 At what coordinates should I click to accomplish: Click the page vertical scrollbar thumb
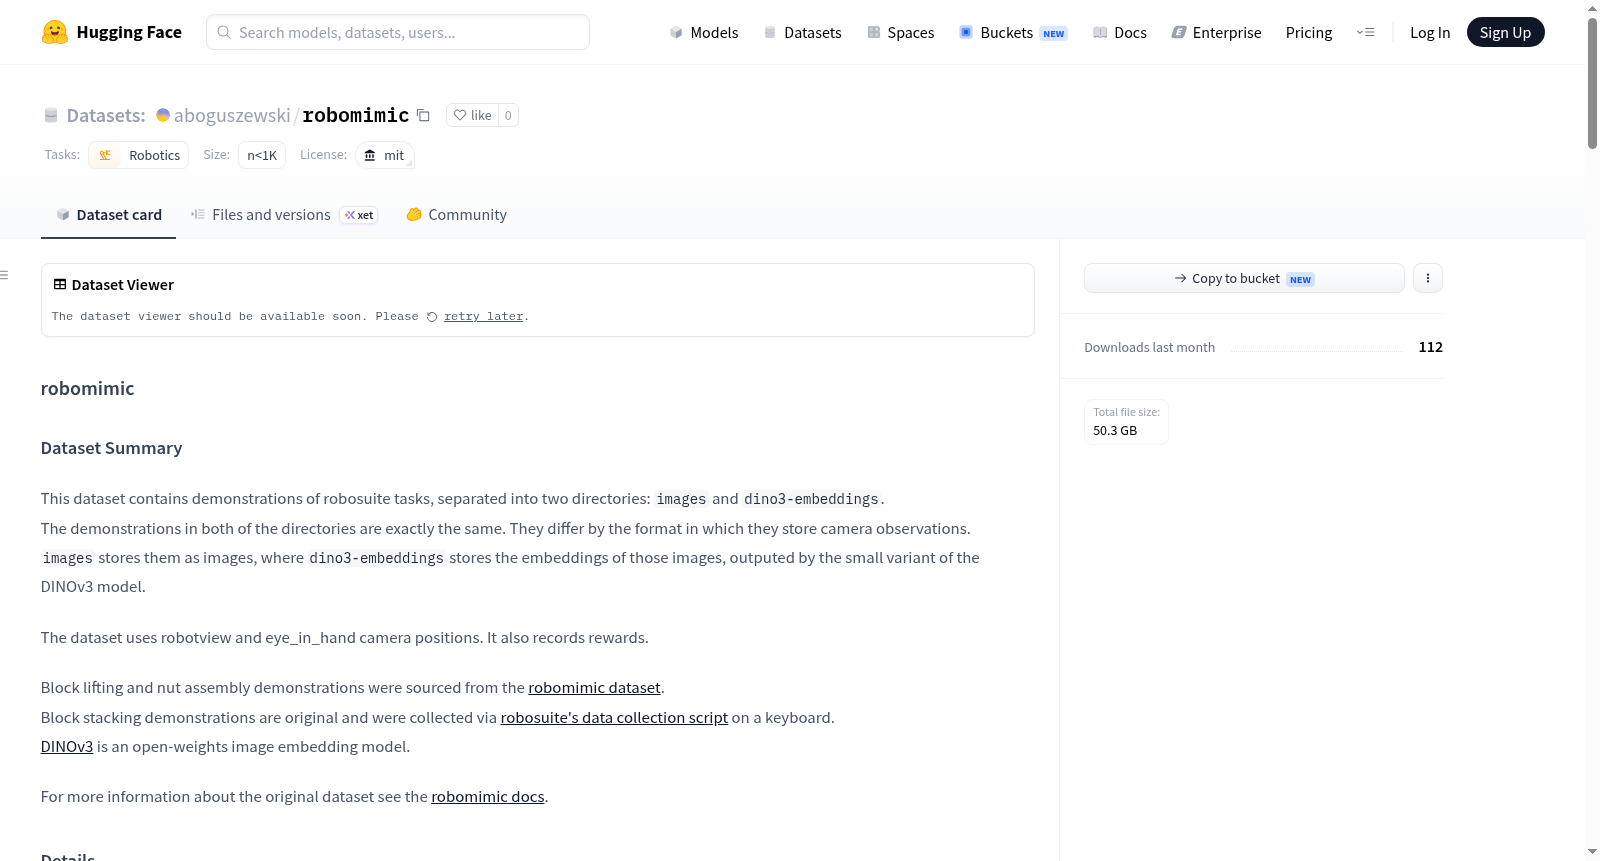[1592, 84]
